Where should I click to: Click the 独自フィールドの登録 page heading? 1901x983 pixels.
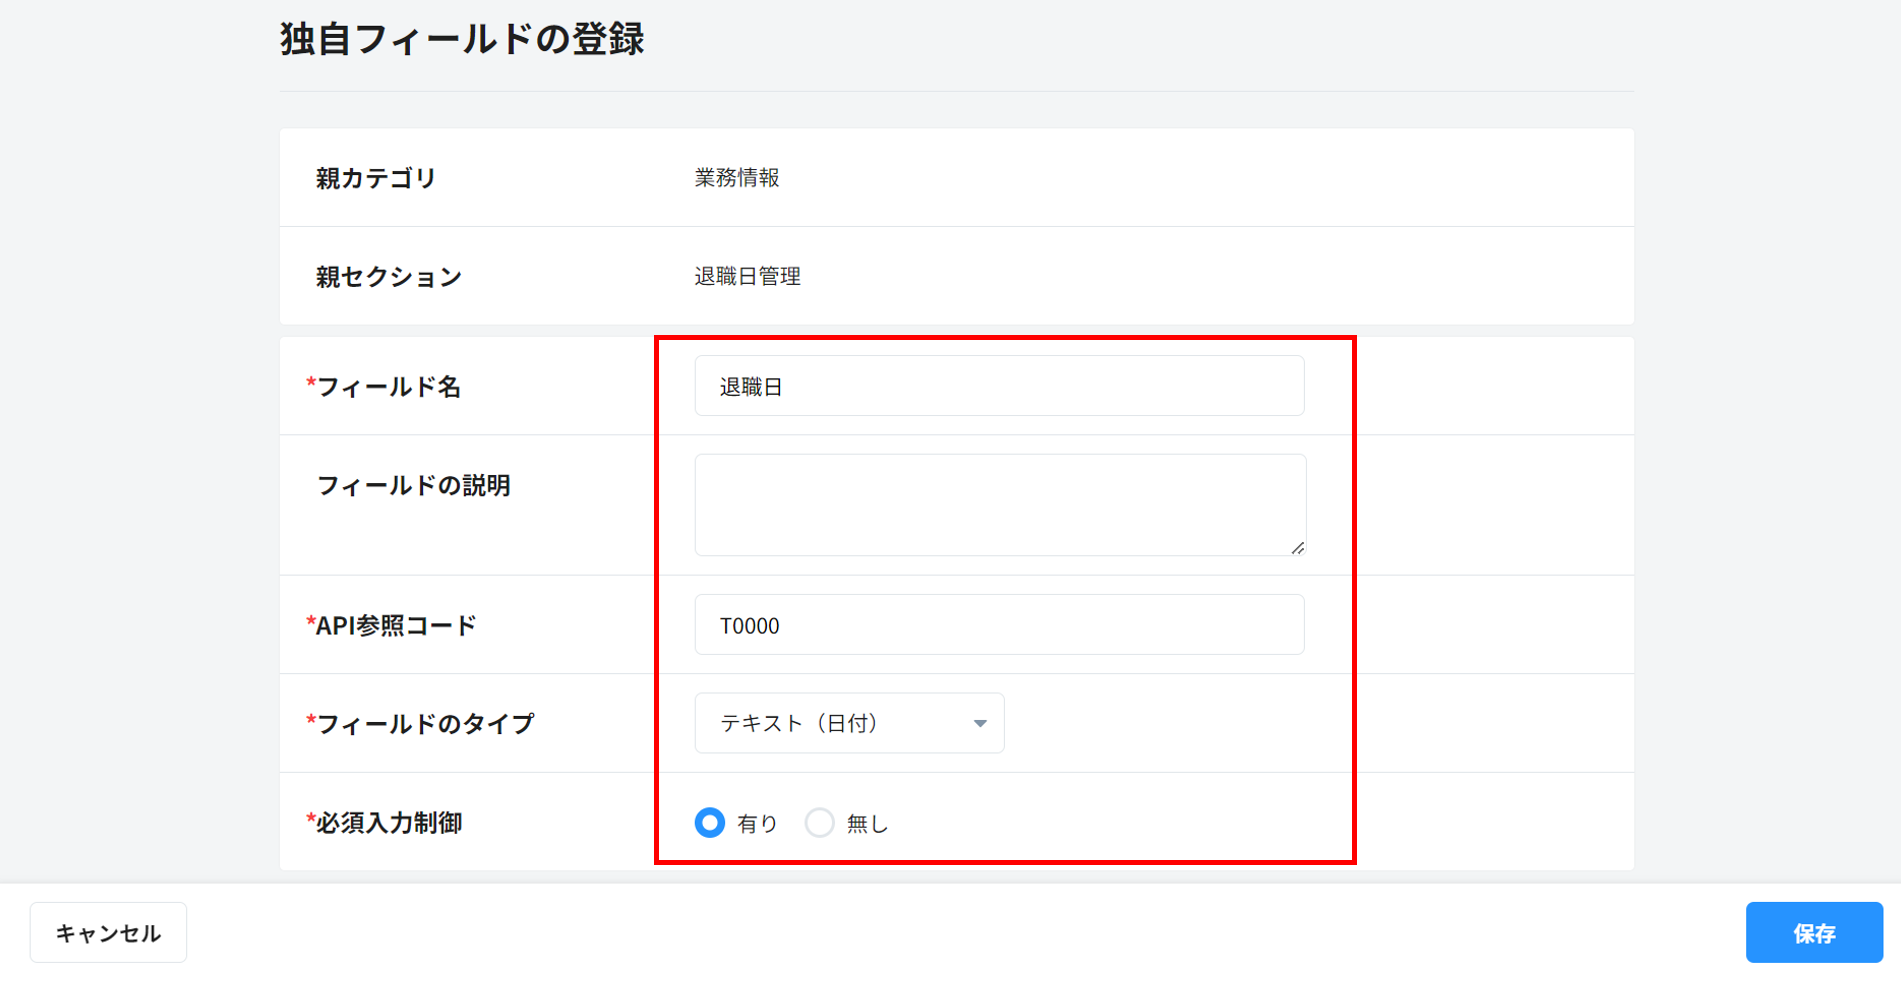pyautogui.click(x=462, y=40)
